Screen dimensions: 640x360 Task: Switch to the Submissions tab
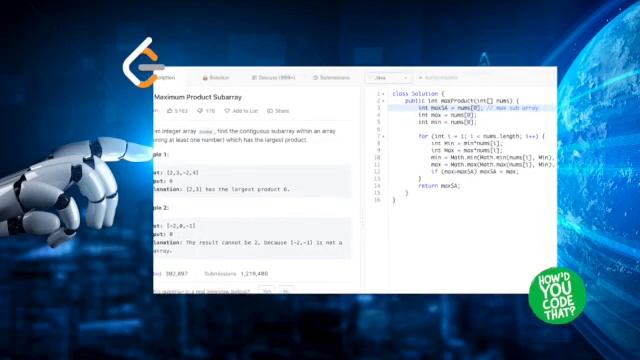click(331, 78)
